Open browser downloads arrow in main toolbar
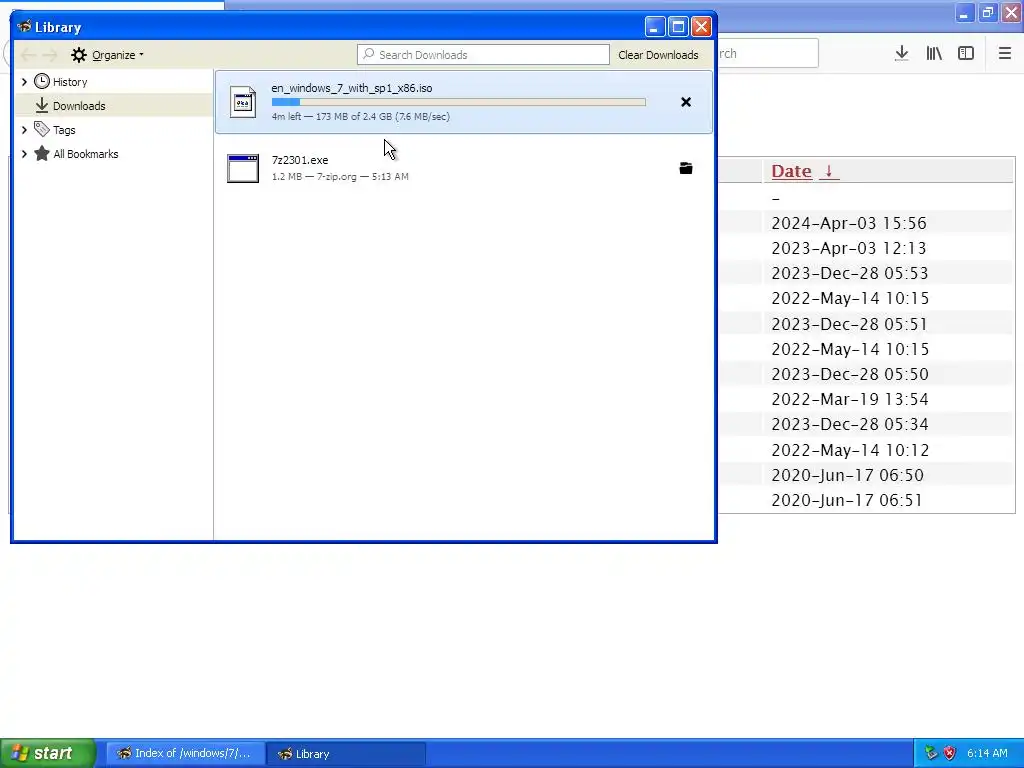1024x768 pixels. (902, 54)
